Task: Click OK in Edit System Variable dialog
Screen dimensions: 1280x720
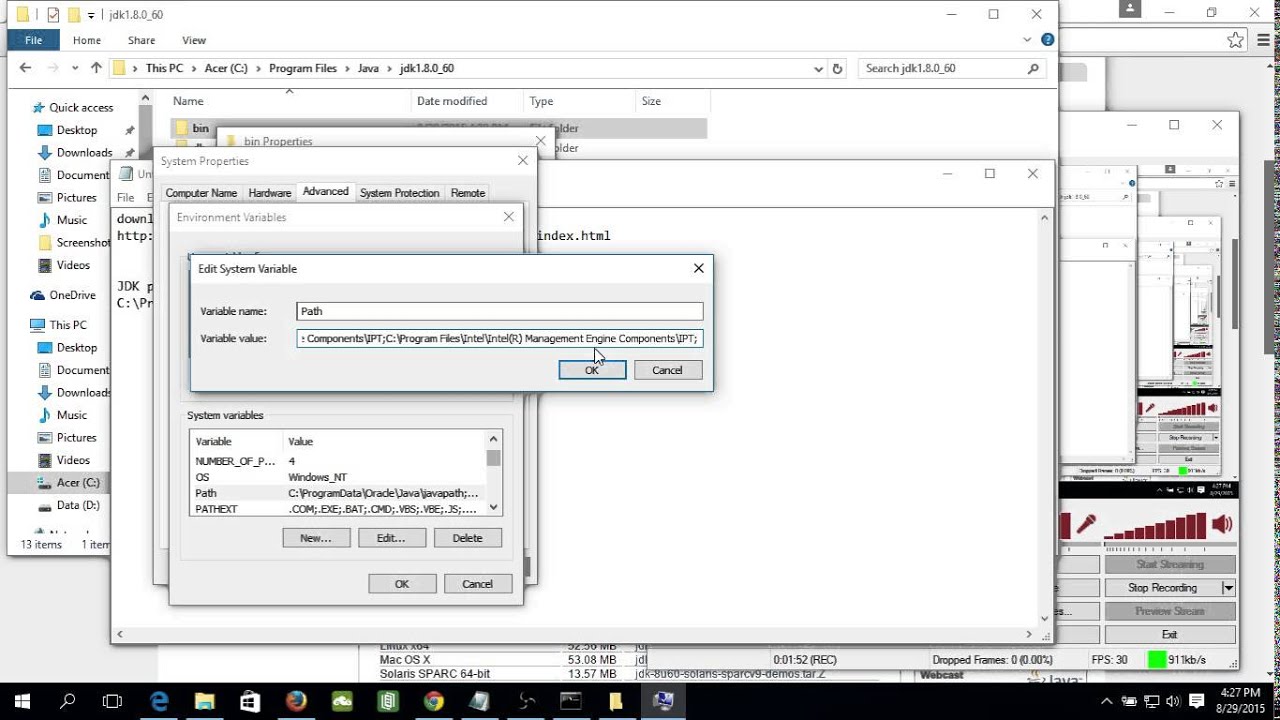Action: pos(592,370)
